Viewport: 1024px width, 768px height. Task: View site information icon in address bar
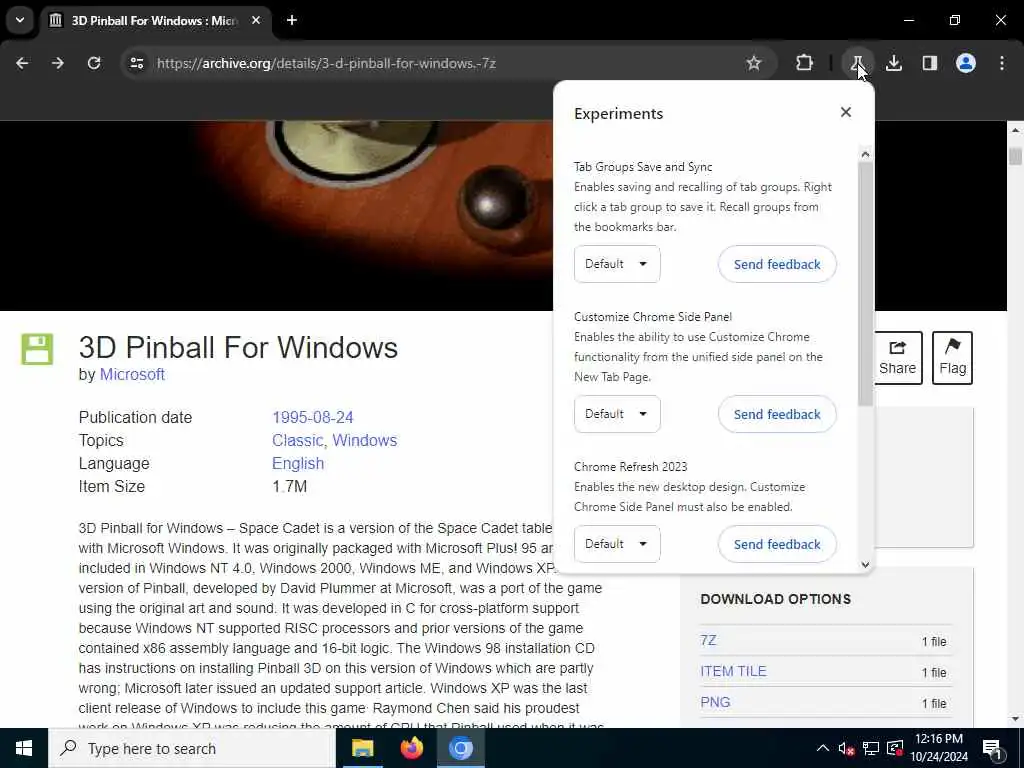(136, 63)
